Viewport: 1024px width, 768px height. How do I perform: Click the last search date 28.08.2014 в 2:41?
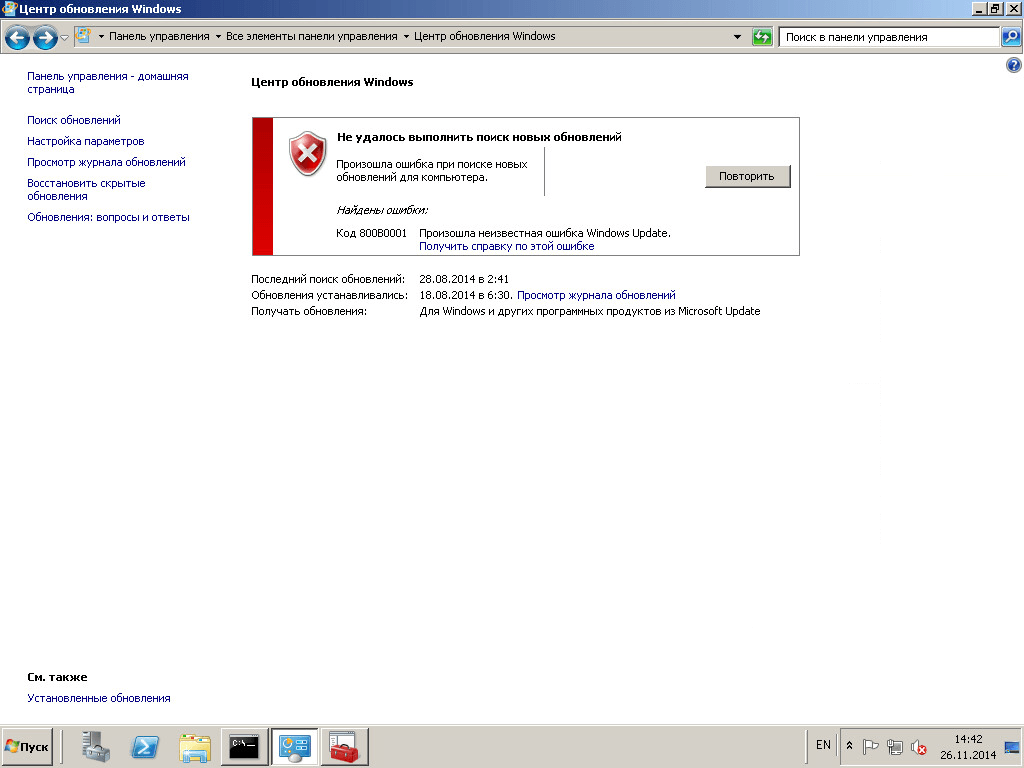[x=464, y=279]
